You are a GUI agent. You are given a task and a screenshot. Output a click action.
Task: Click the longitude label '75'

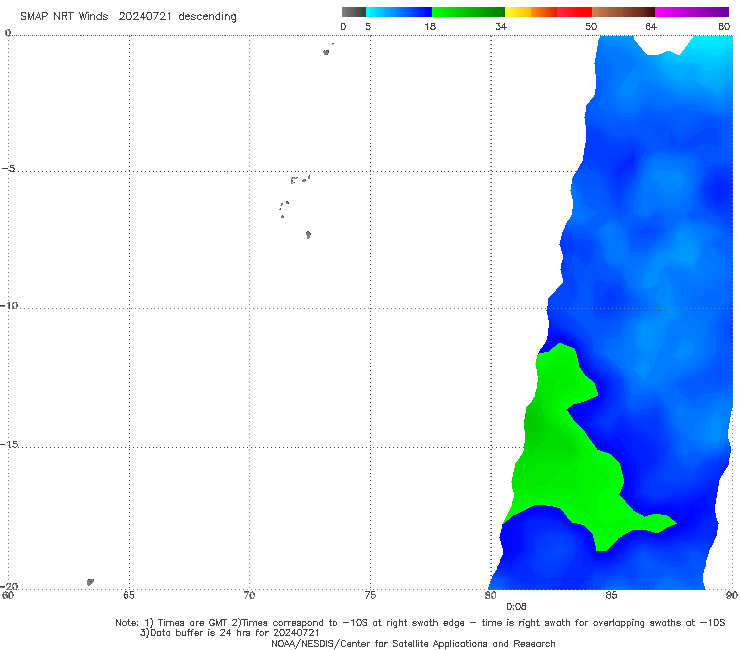[370, 595]
